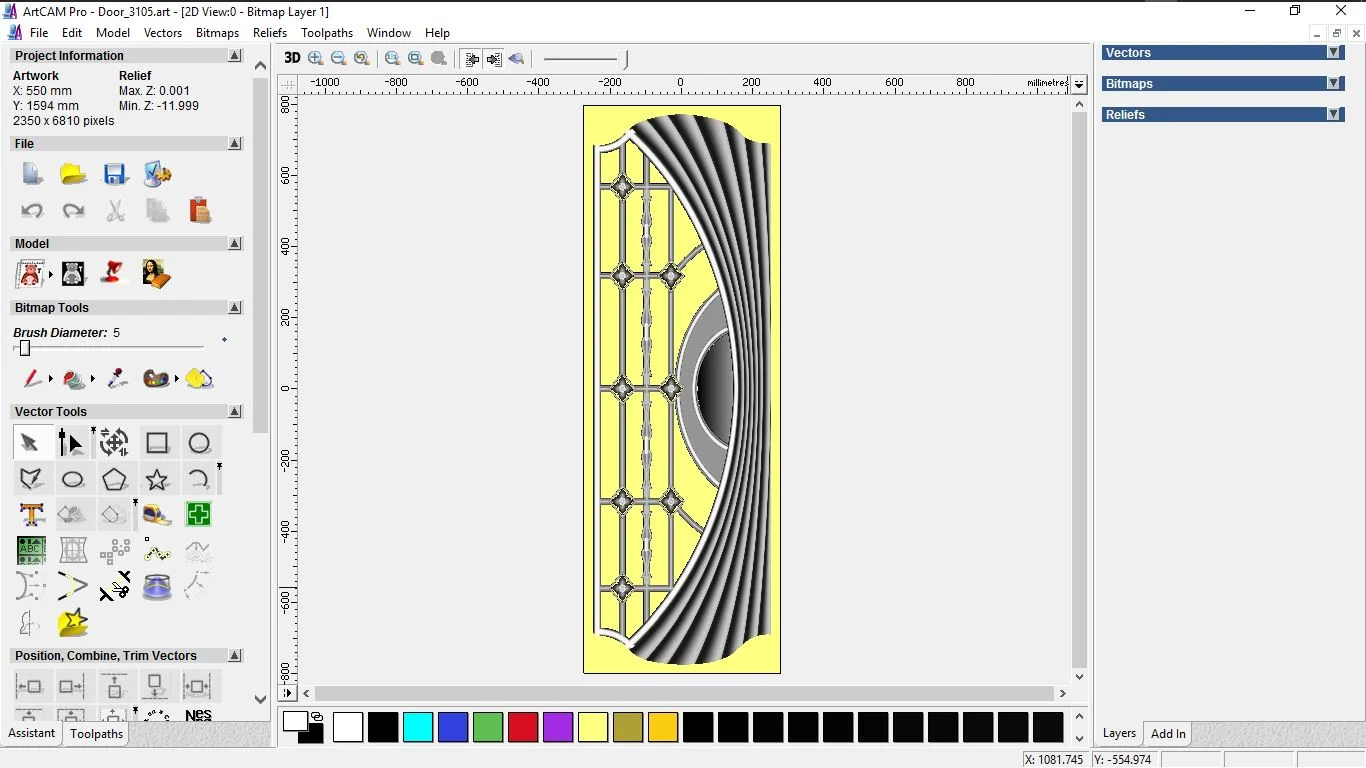Expand the Vectors layers panel
This screenshot has width=1366, height=768.
point(1333,53)
